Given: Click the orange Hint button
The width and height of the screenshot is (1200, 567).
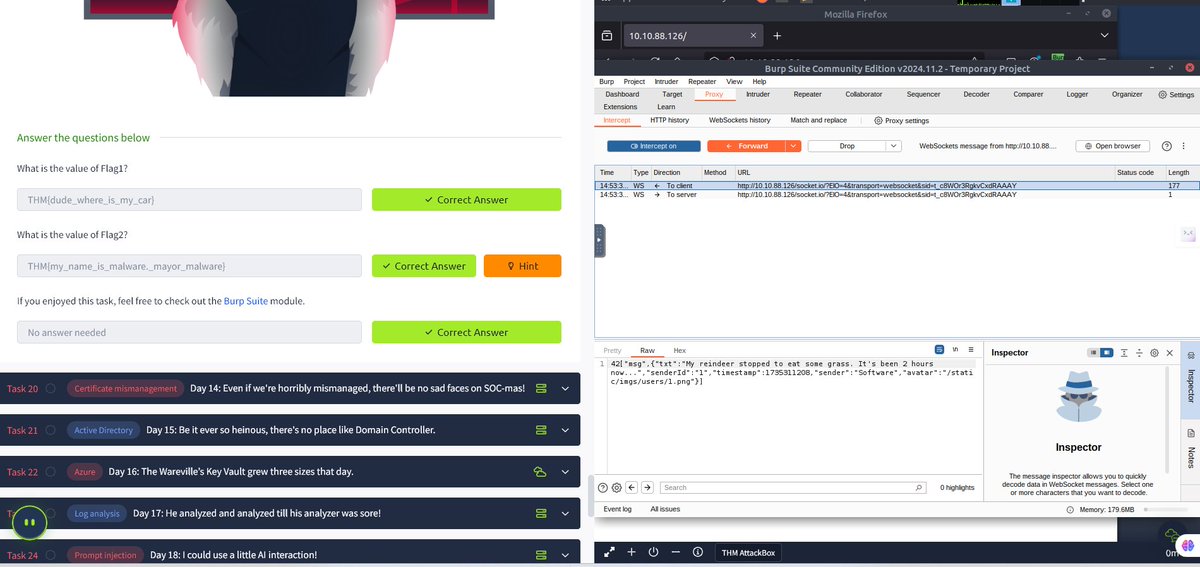Looking at the screenshot, I should click(522, 266).
